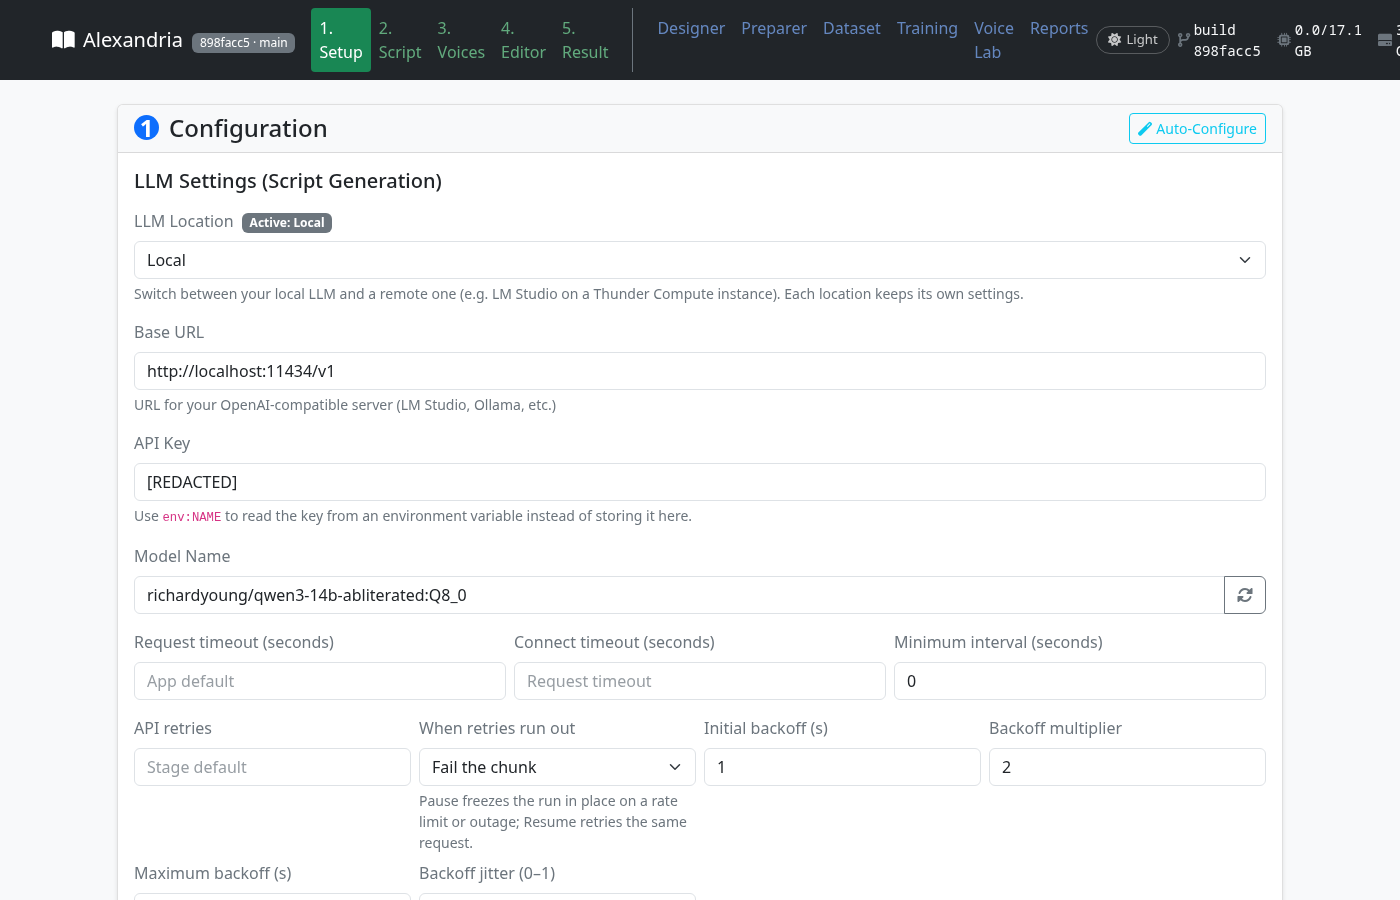Click the '898facc5 · main' version badge
This screenshot has height=900, width=1400.
(x=243, y=42)
